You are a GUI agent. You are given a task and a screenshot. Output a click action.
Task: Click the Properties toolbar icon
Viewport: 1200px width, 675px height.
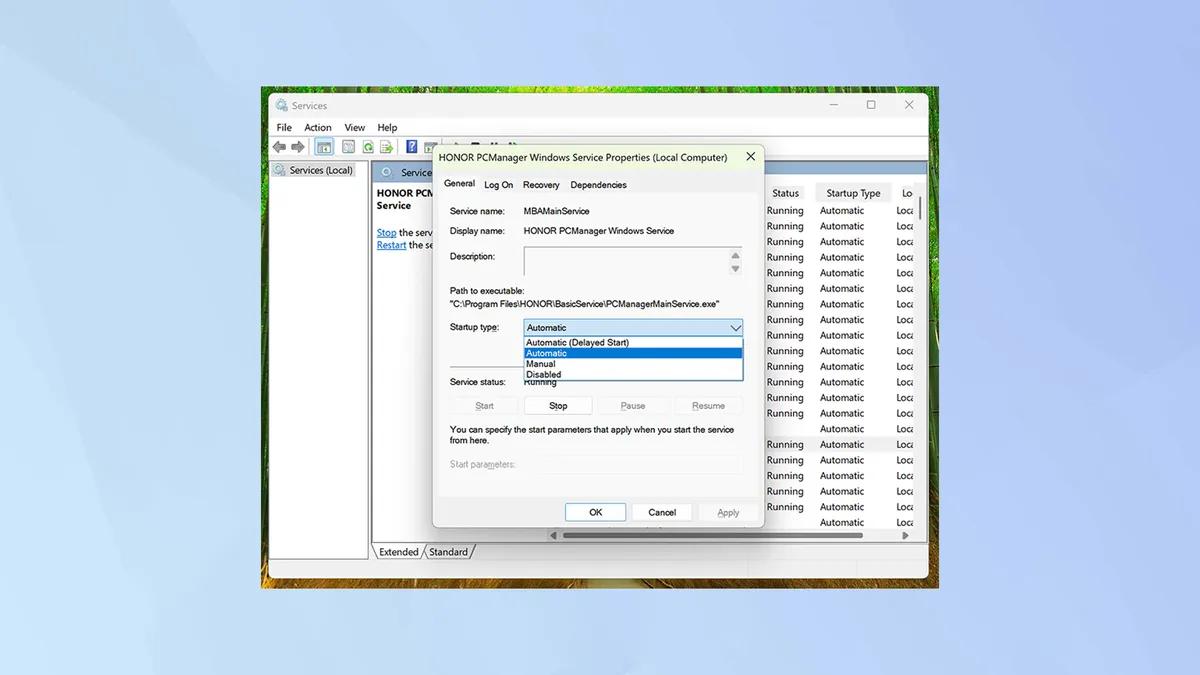pyautogui.click(x=348, y=147)
